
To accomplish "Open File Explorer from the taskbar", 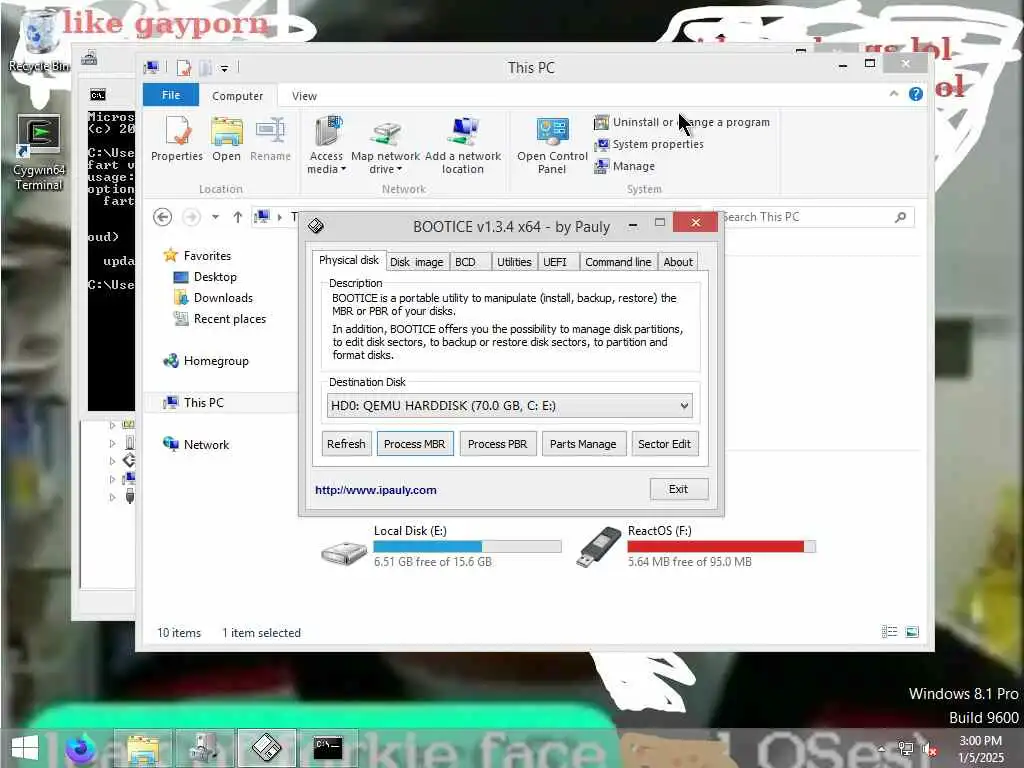I will 143,748.
